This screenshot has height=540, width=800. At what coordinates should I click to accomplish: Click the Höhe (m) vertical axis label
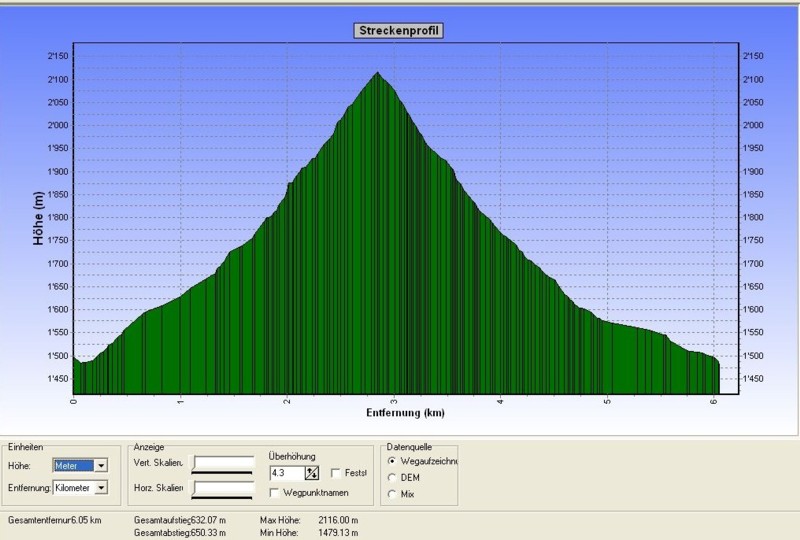pyautogui.click(x=39, y=219)
